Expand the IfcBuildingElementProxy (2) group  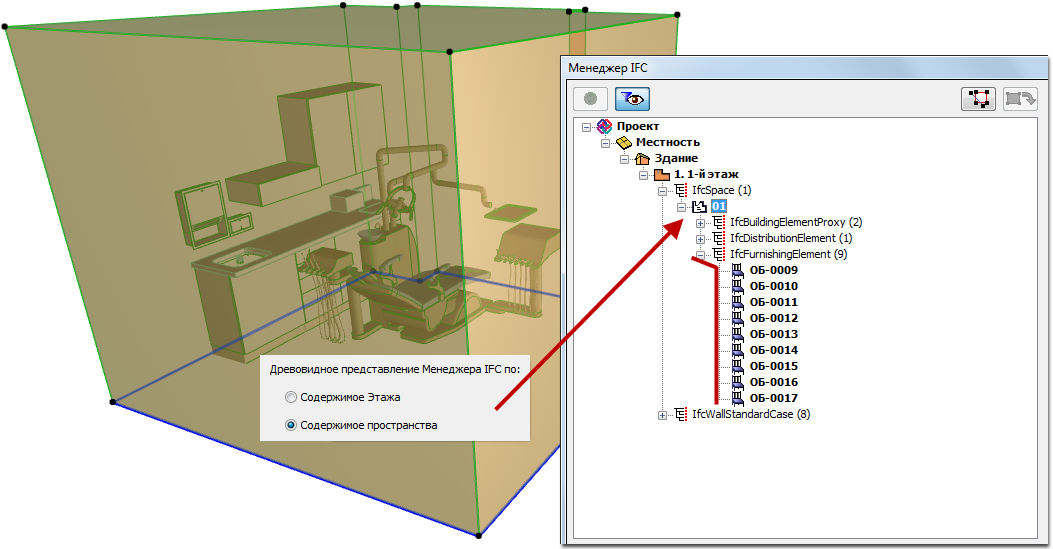click(700, 223)
